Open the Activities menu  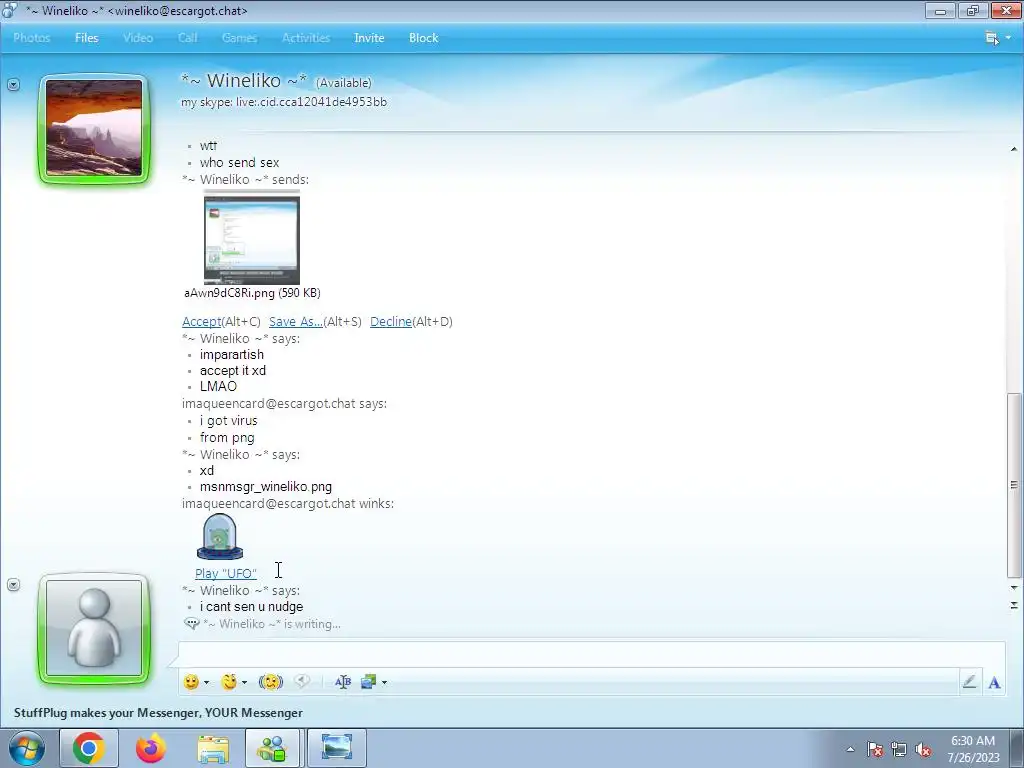(306, 38)
